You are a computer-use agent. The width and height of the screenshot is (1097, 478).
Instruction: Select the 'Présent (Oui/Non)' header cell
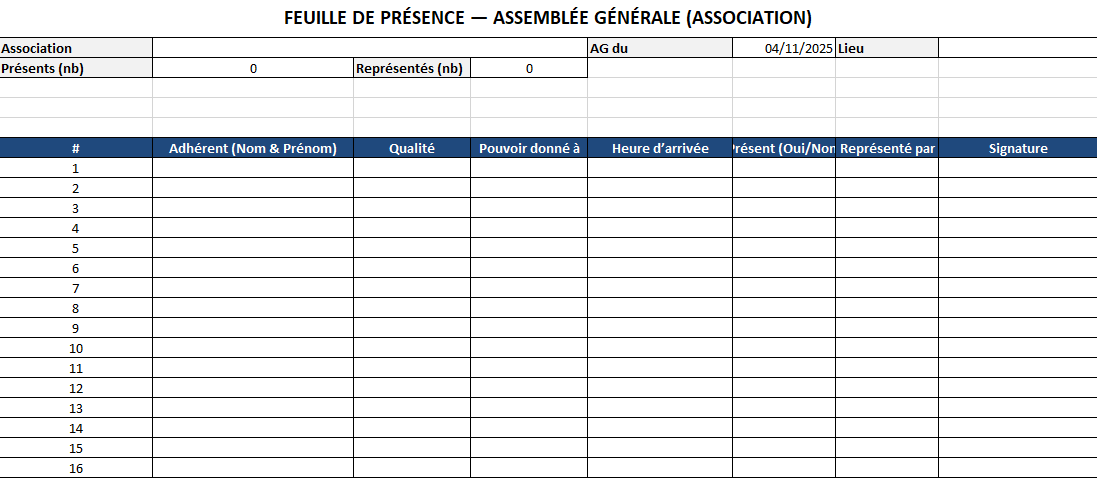click(784, 148)
